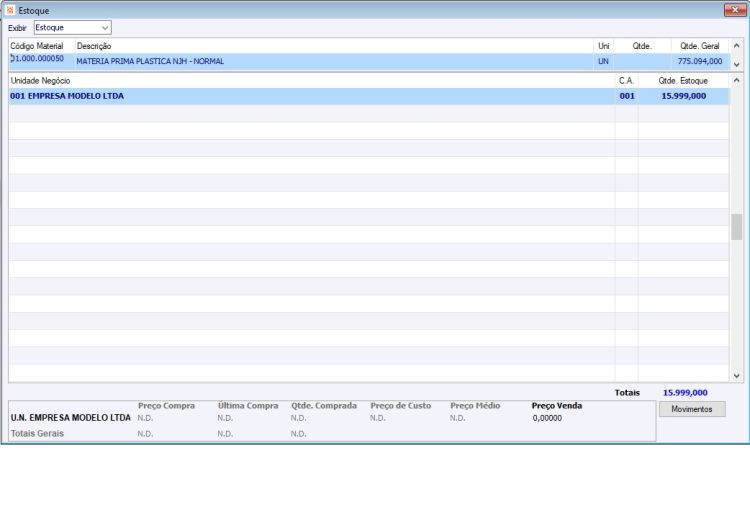Click the Preço Compra heading
Screen dimensions: 750x523
166,406
